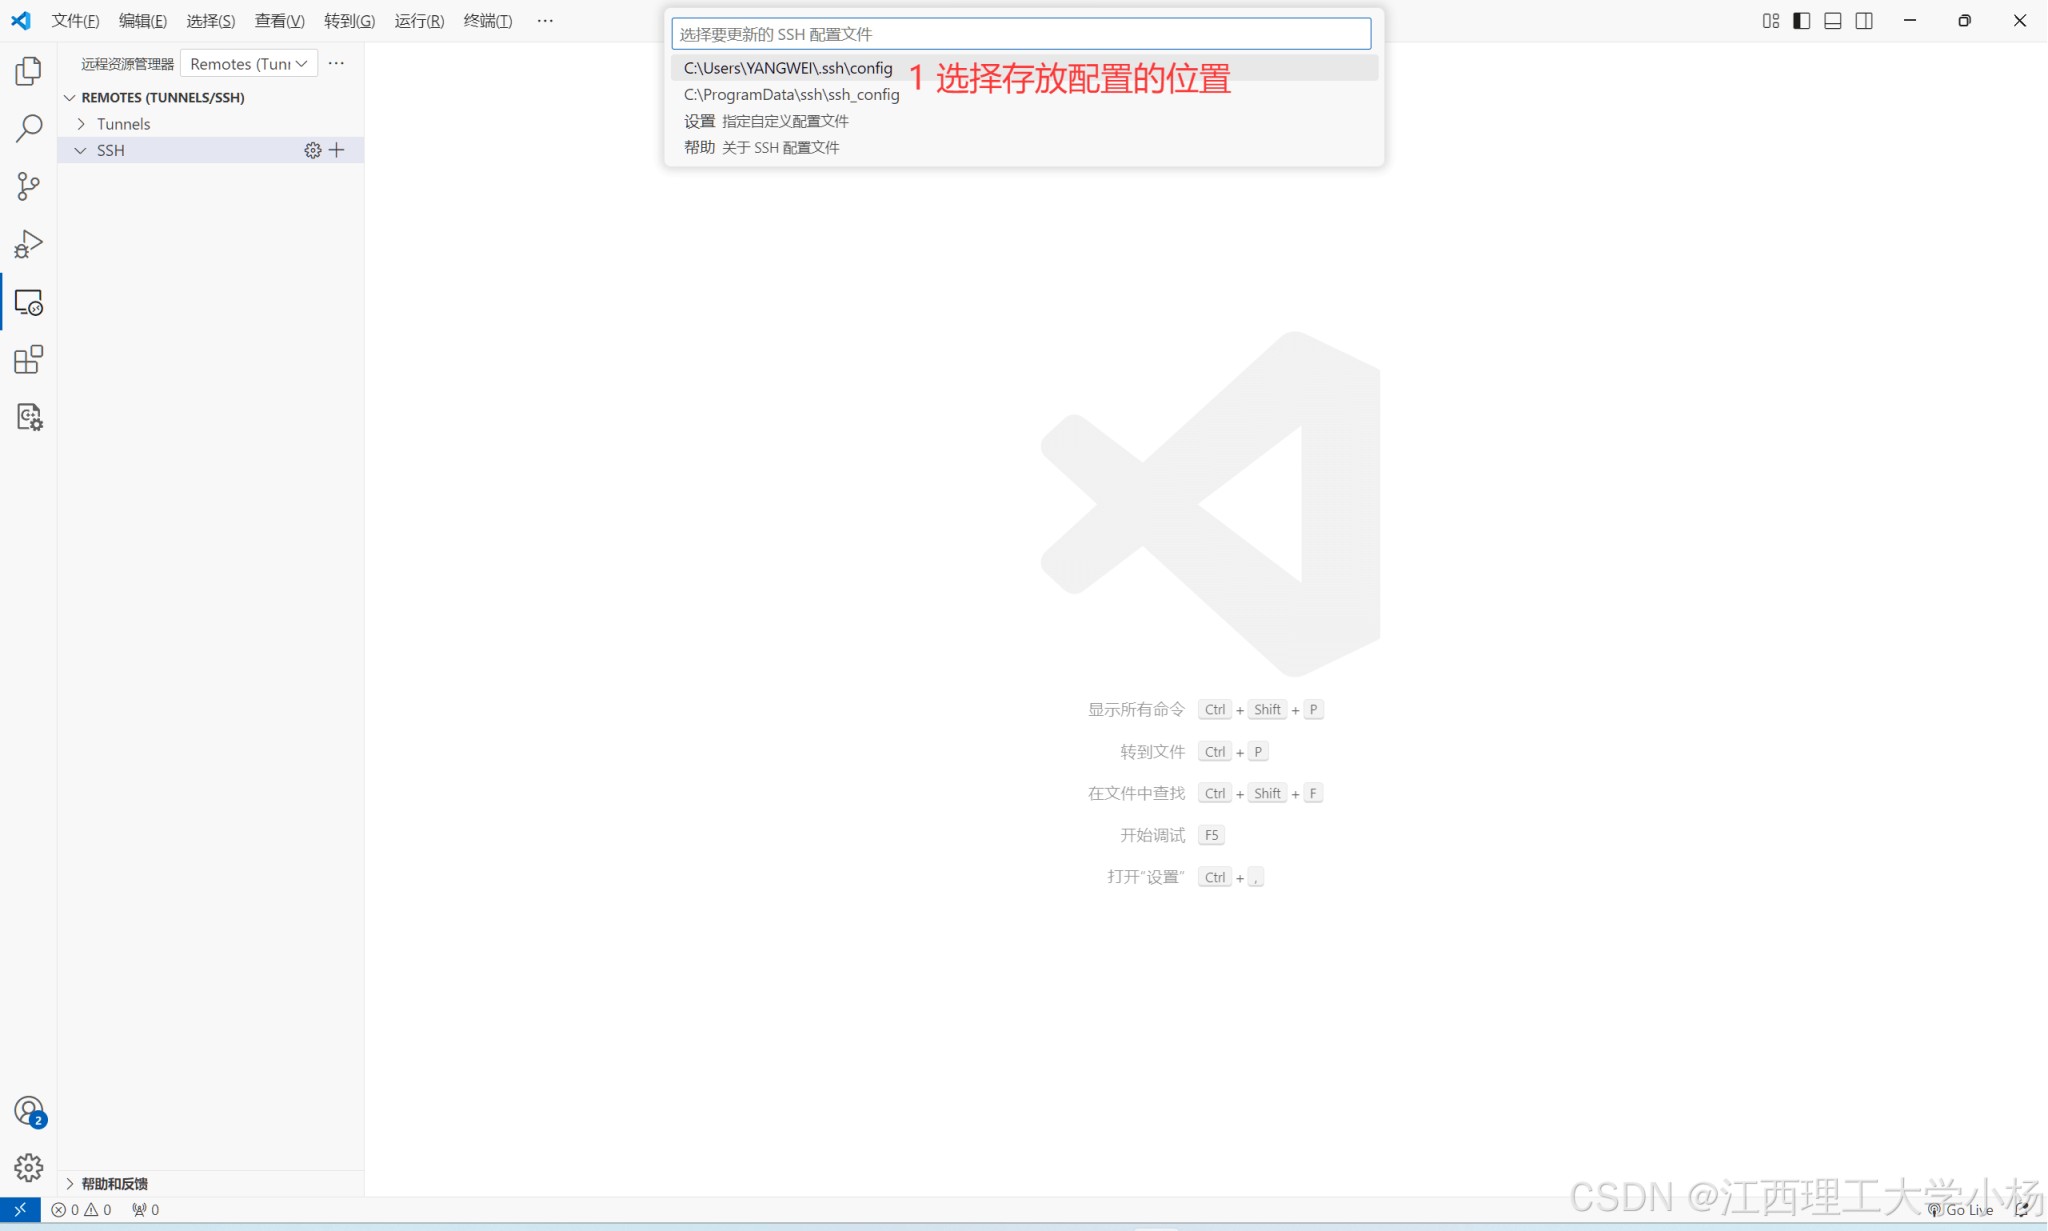Click the Accounts icon near bottom
The width and height of the screenshot is (2048, 1231).
coord(28,1110)
